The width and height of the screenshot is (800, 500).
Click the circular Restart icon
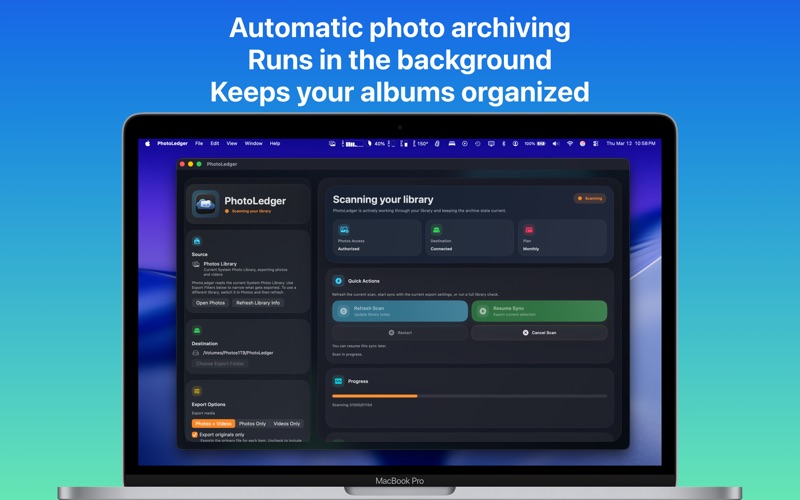[x=391, y=333]
